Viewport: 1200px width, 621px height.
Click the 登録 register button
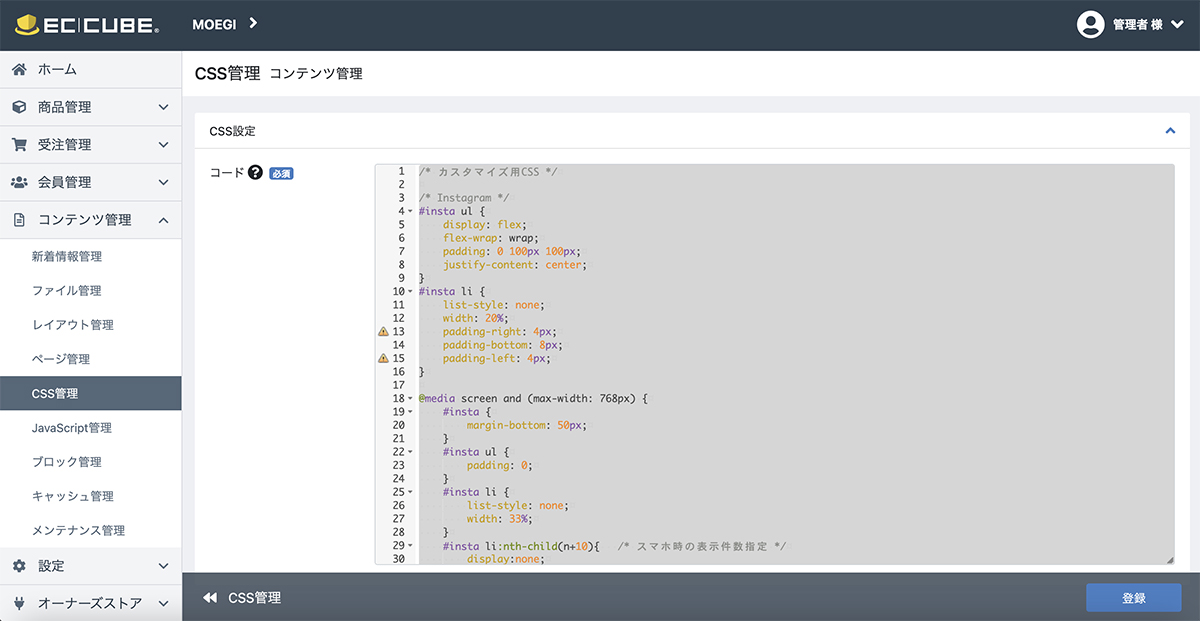pyautogui.click(x=1134, y=598)
